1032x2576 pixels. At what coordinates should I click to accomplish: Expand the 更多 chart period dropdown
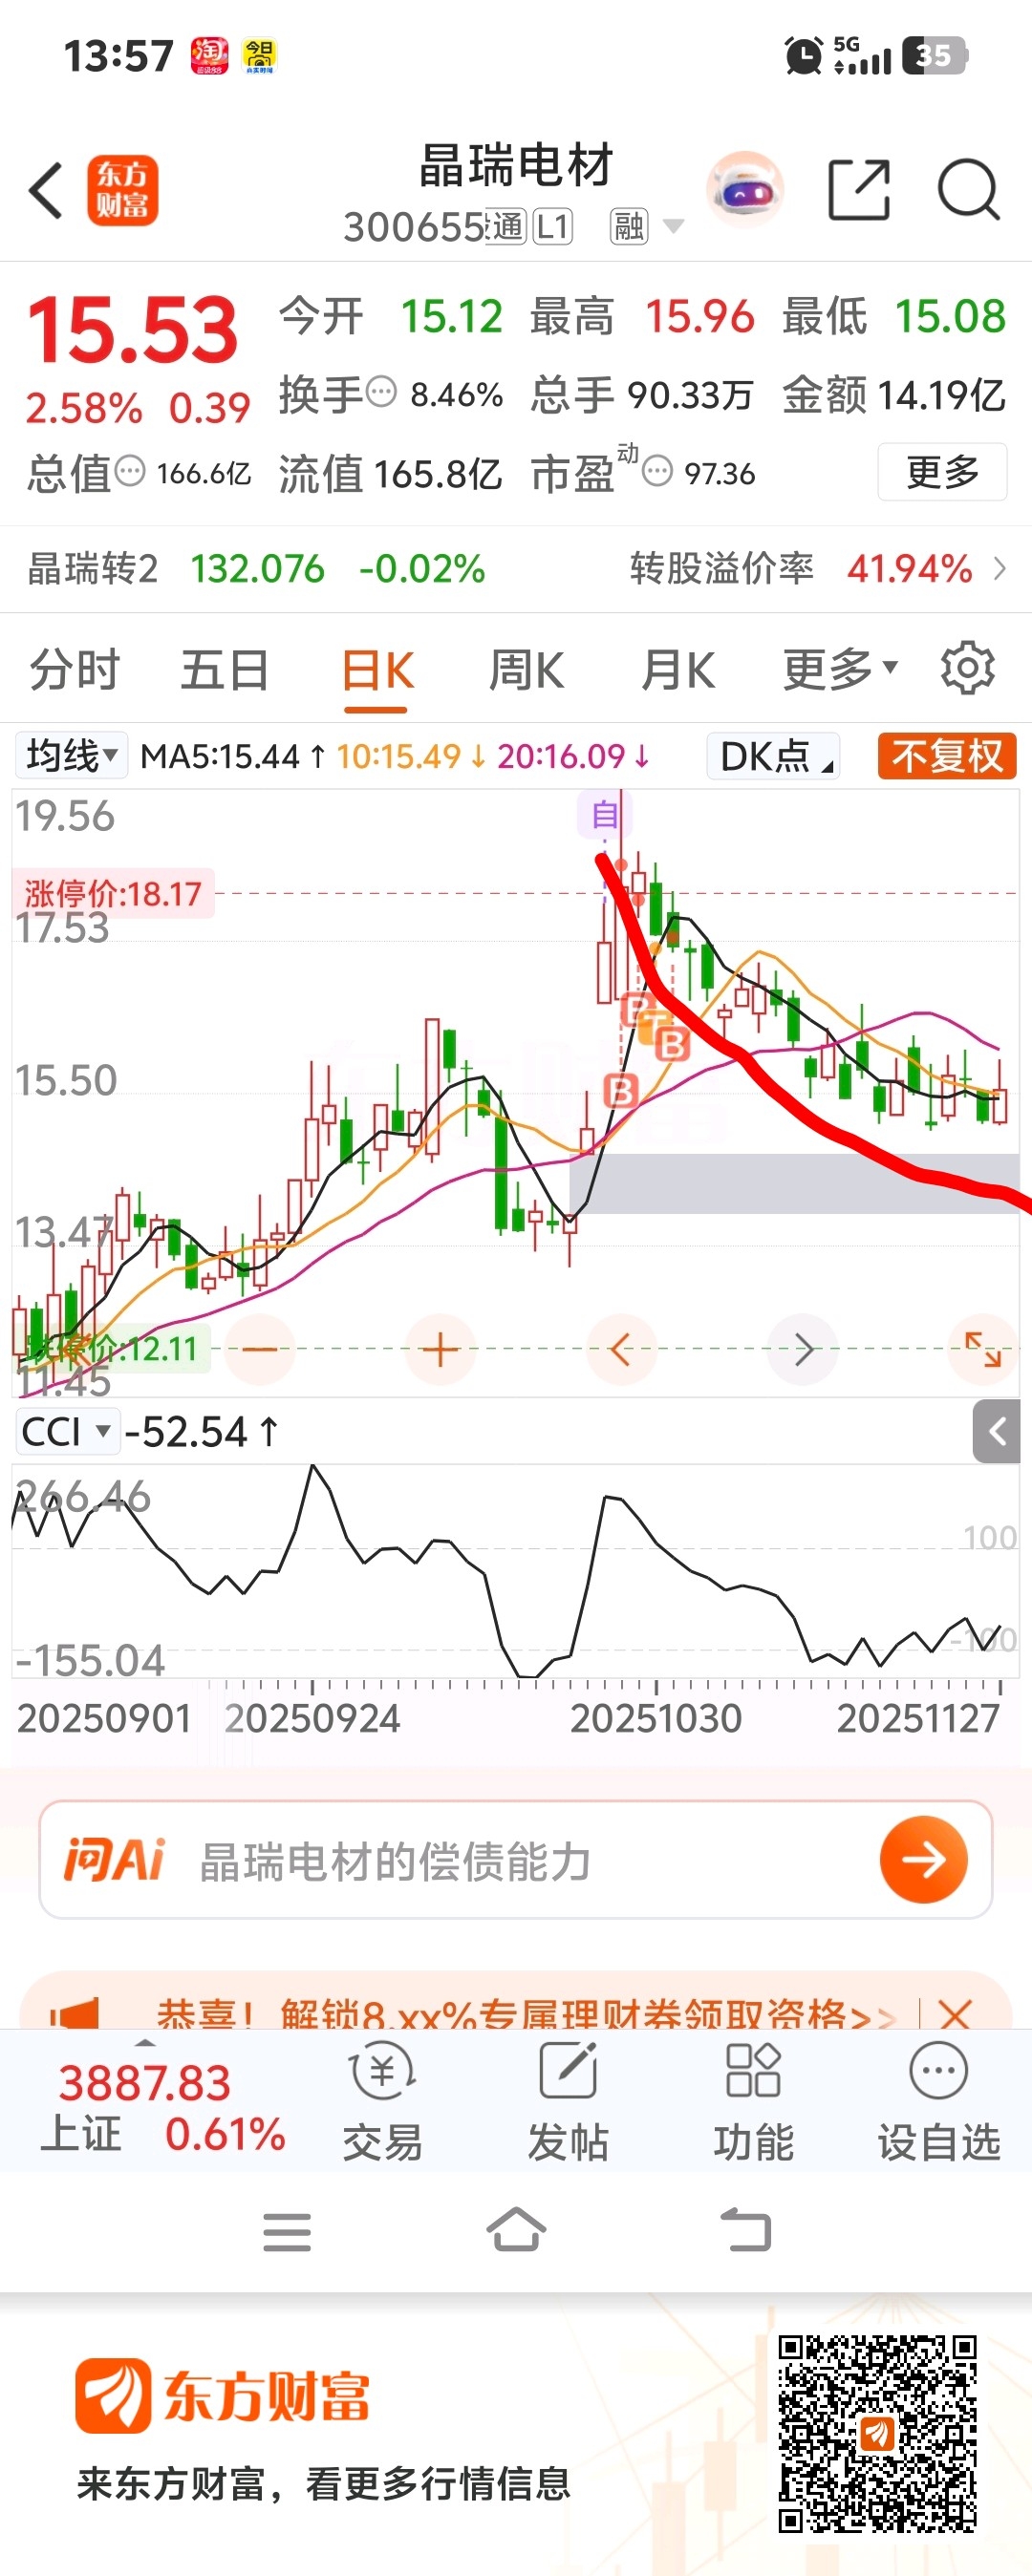pos(840,668)
